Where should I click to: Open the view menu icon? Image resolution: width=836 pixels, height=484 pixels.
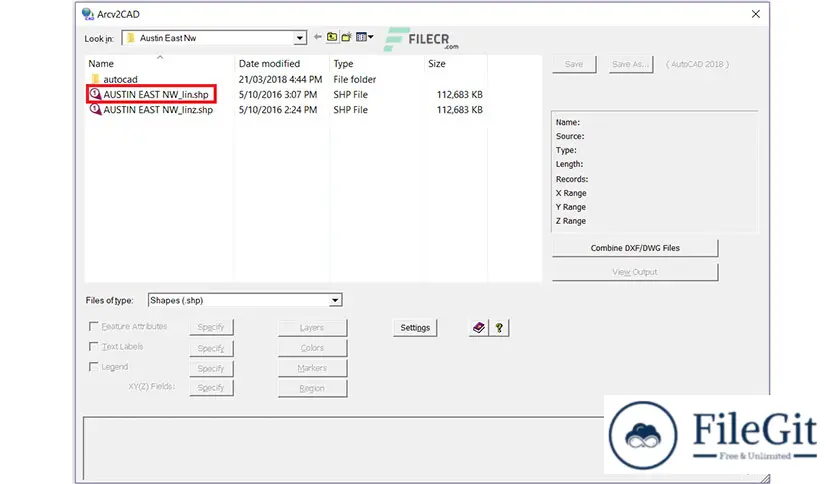365,37
